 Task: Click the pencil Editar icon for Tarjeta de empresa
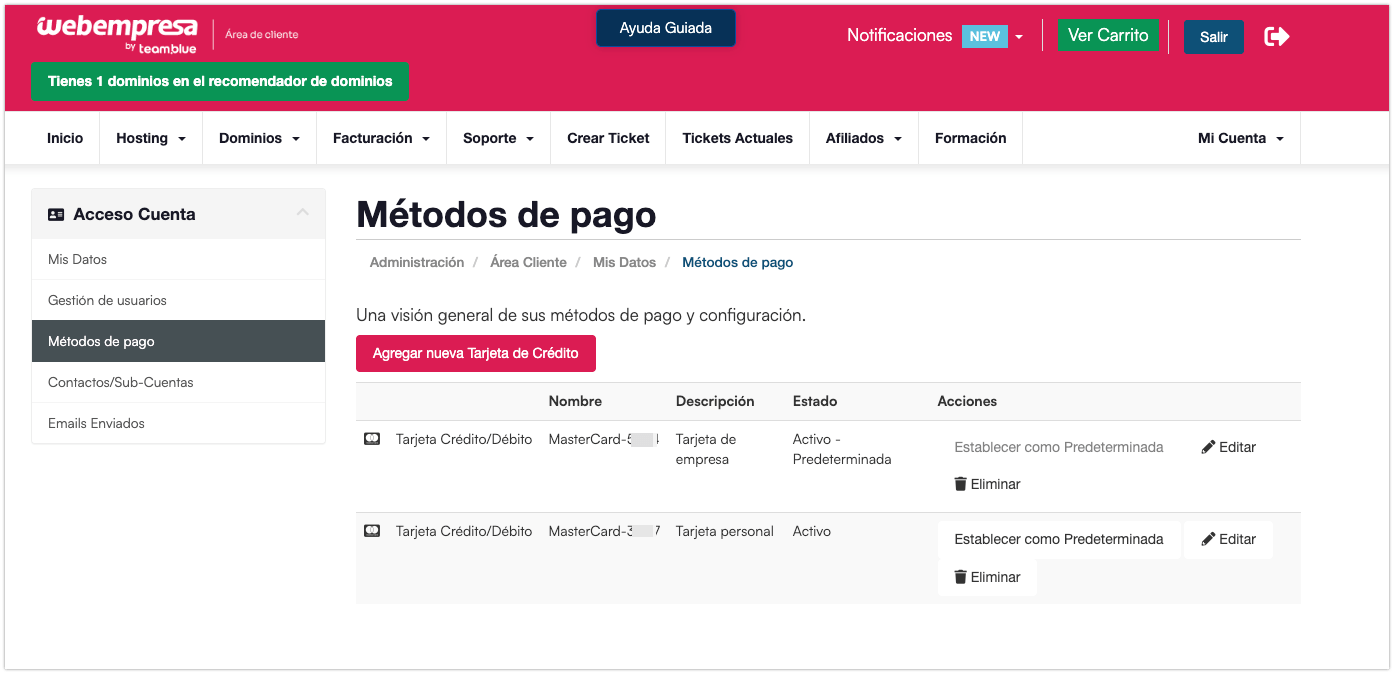[x=1208, y=447]
